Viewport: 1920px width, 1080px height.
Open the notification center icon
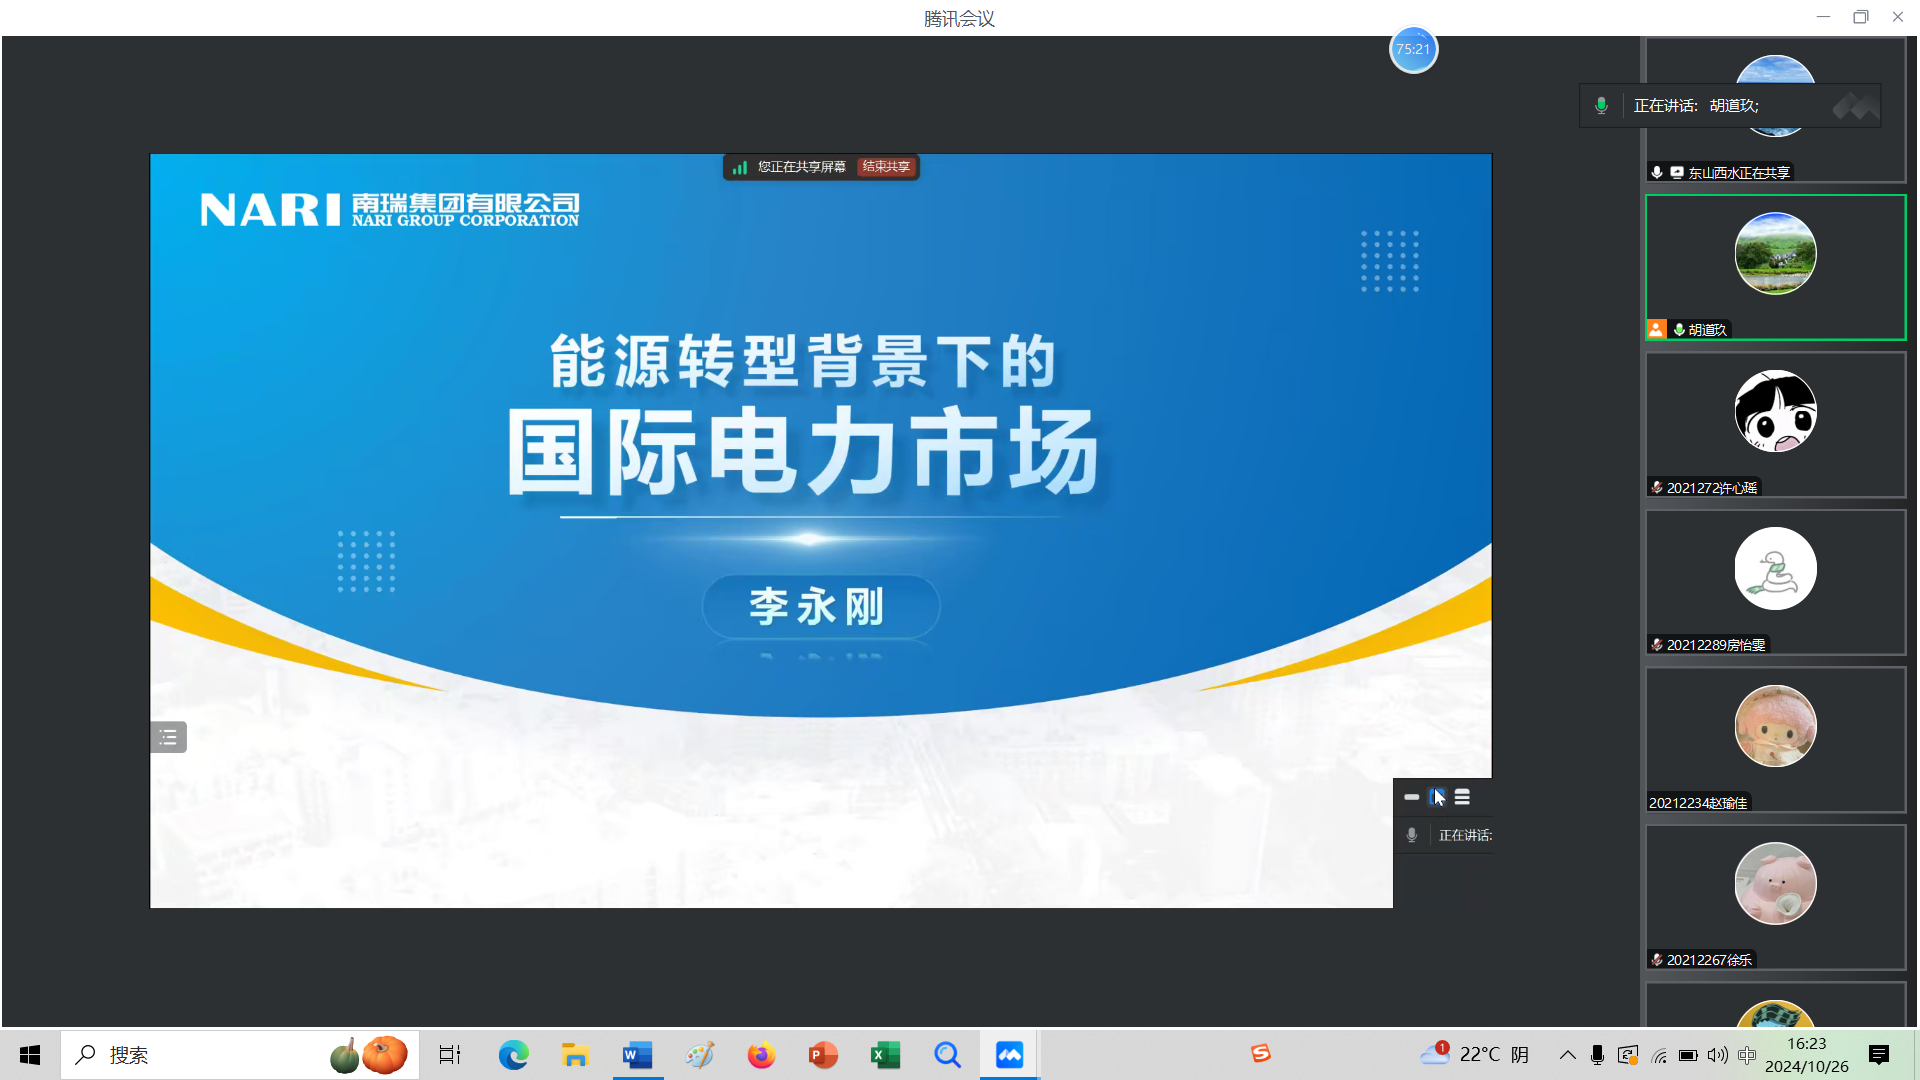point(1879,1055)
